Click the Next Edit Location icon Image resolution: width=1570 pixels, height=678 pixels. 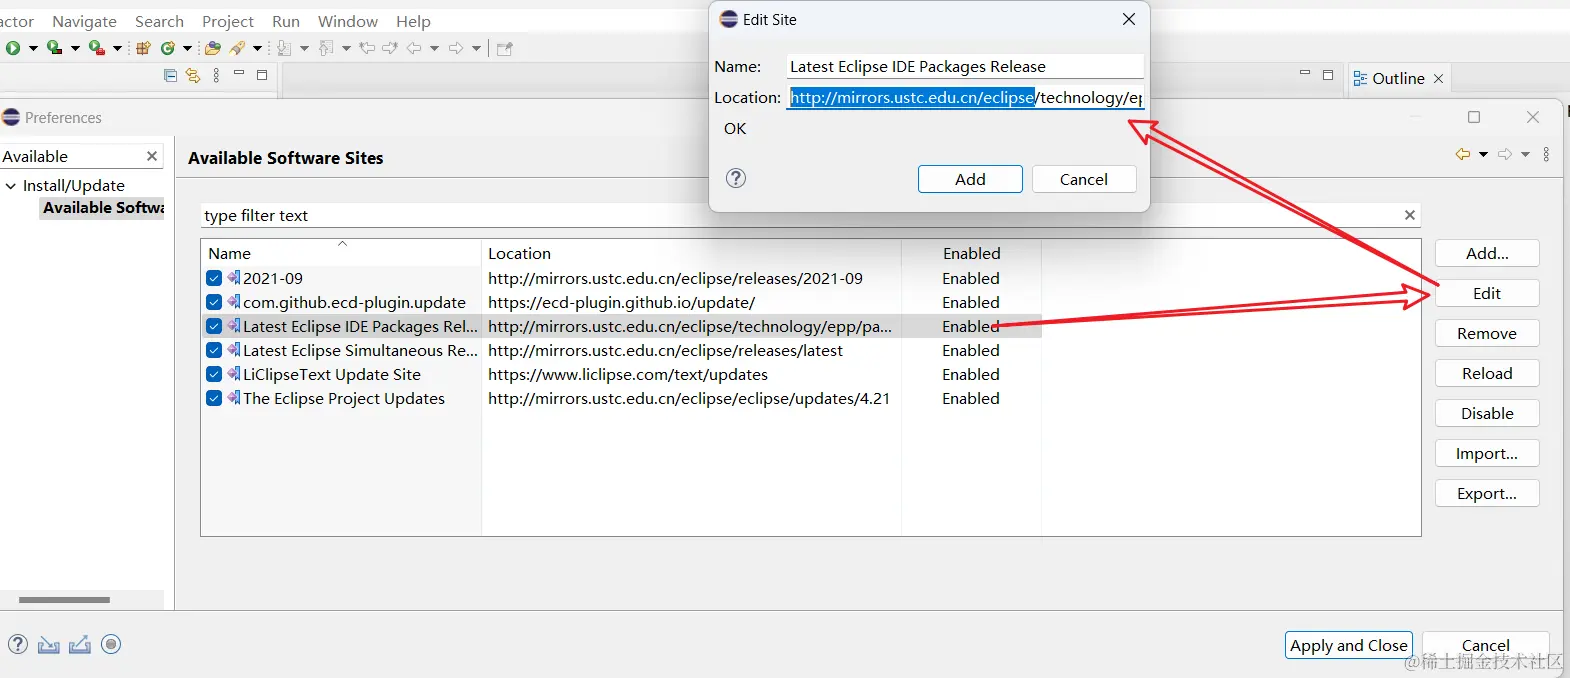point(390,48)
